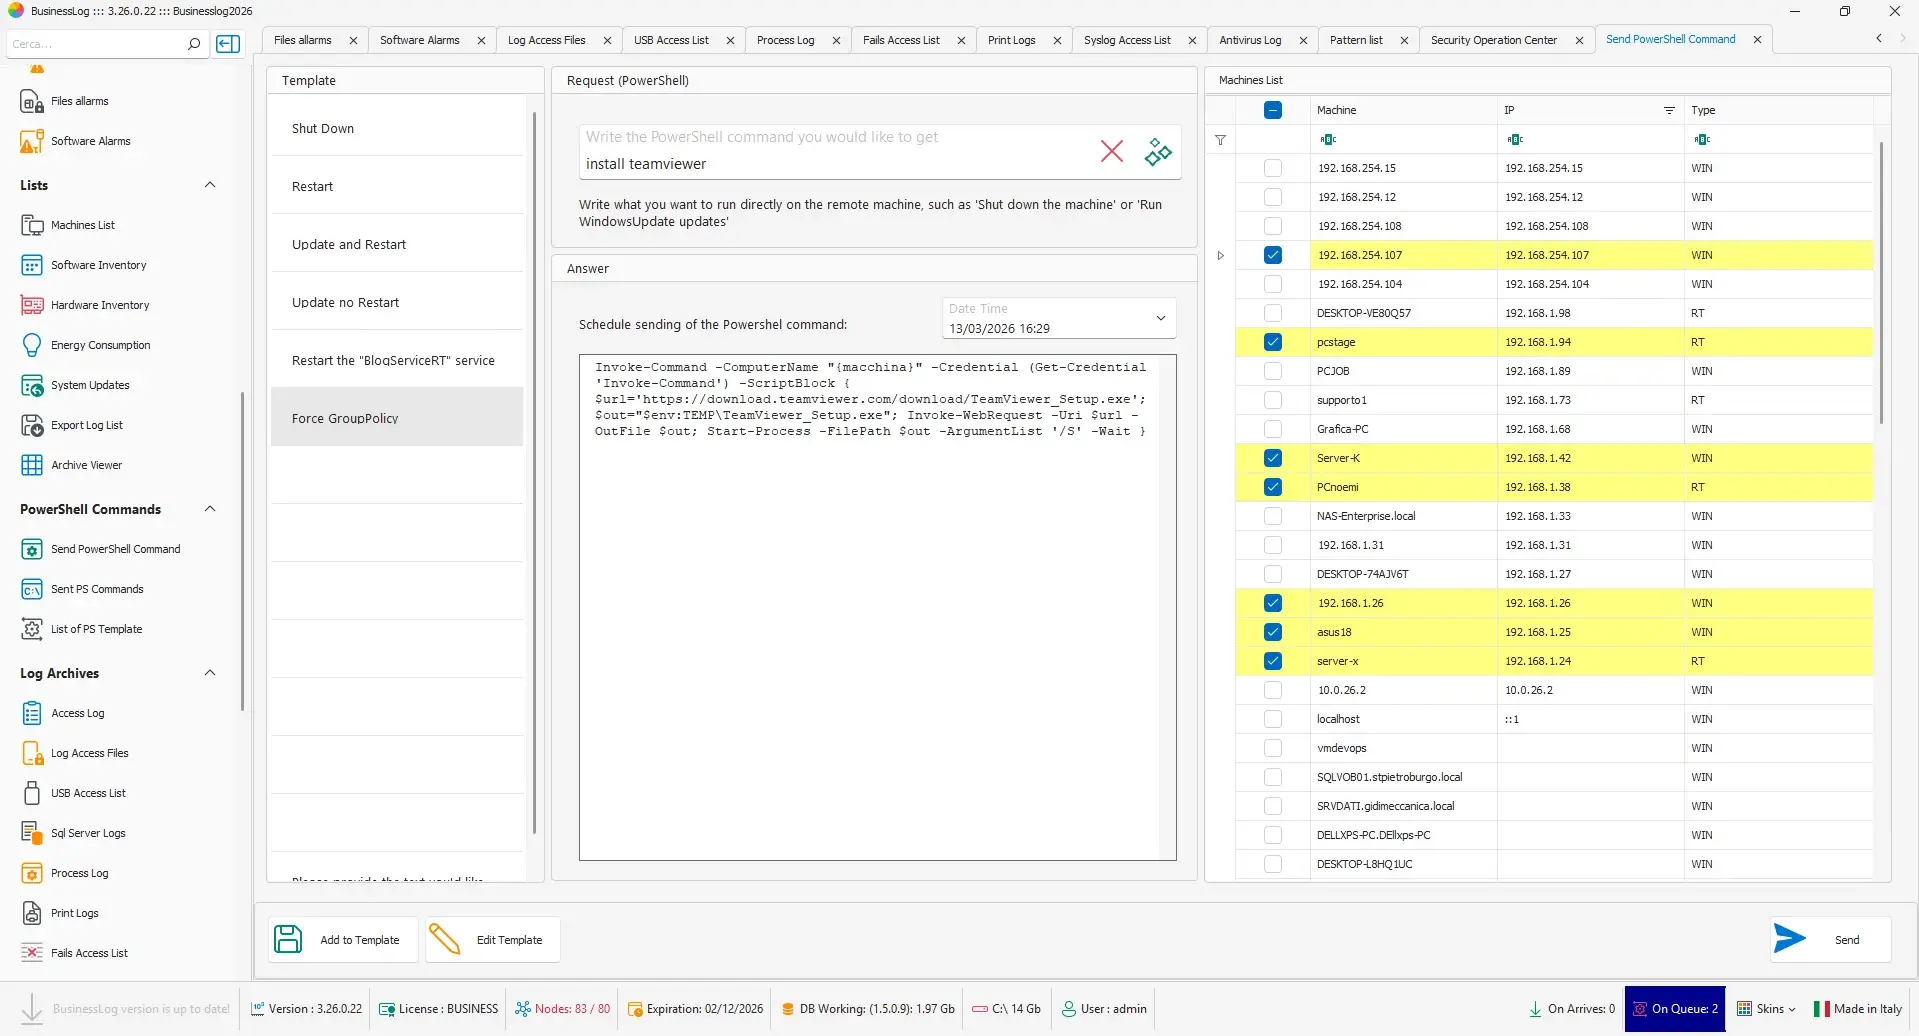Viewport: 1919px width, 1036px height.
Task: Switch to the Process Log tab
Action: tap(785, 40)
